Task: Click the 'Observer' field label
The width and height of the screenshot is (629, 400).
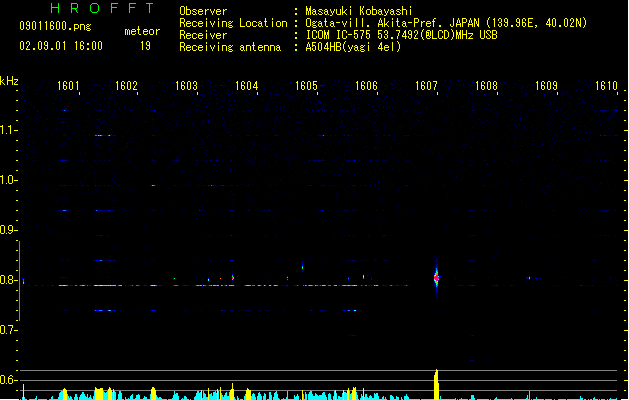Action: click(203, 11)
